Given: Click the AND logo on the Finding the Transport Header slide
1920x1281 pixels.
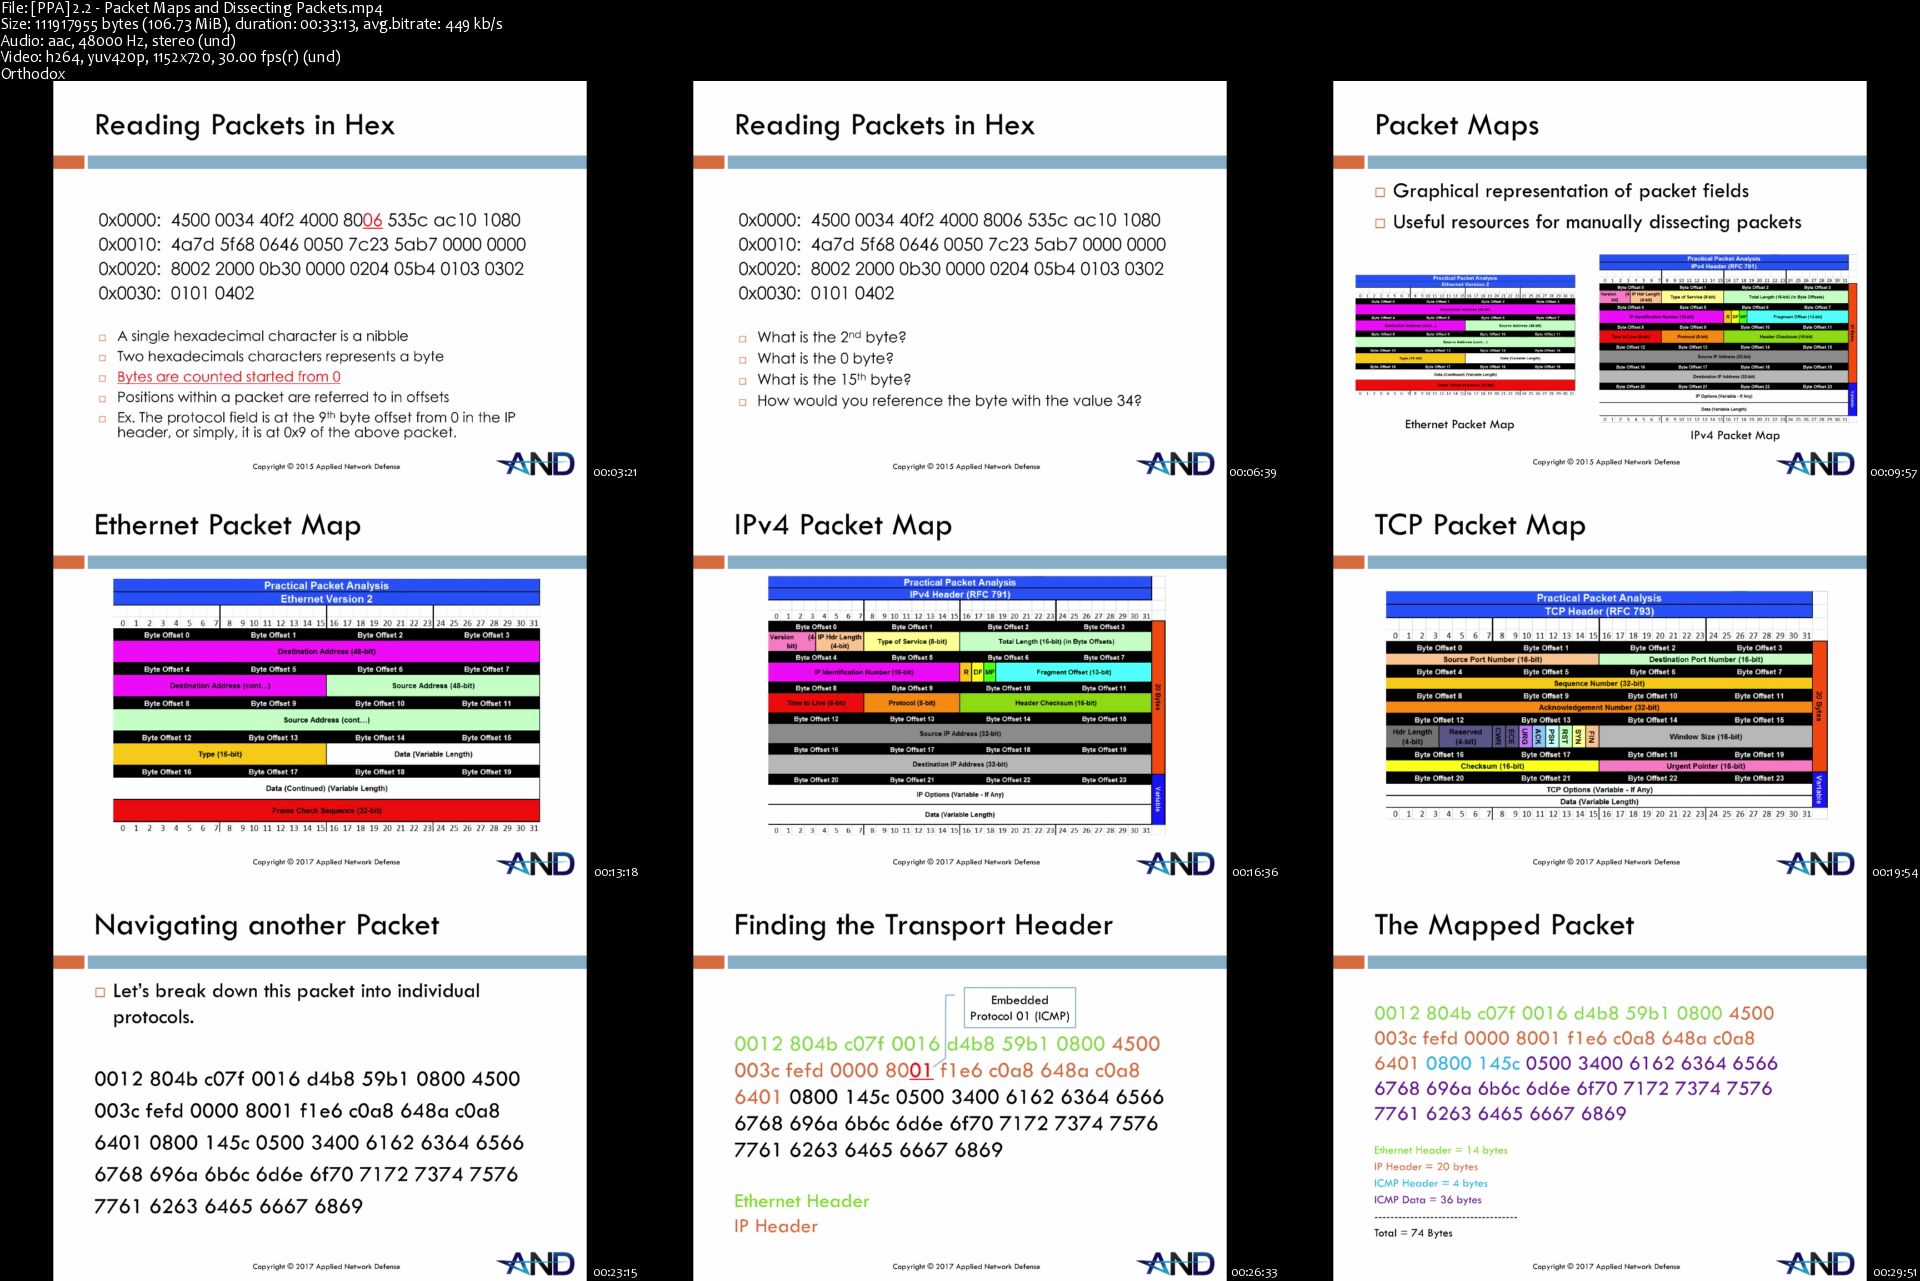Looking at the screenshot, I should pos(1176,1264).
